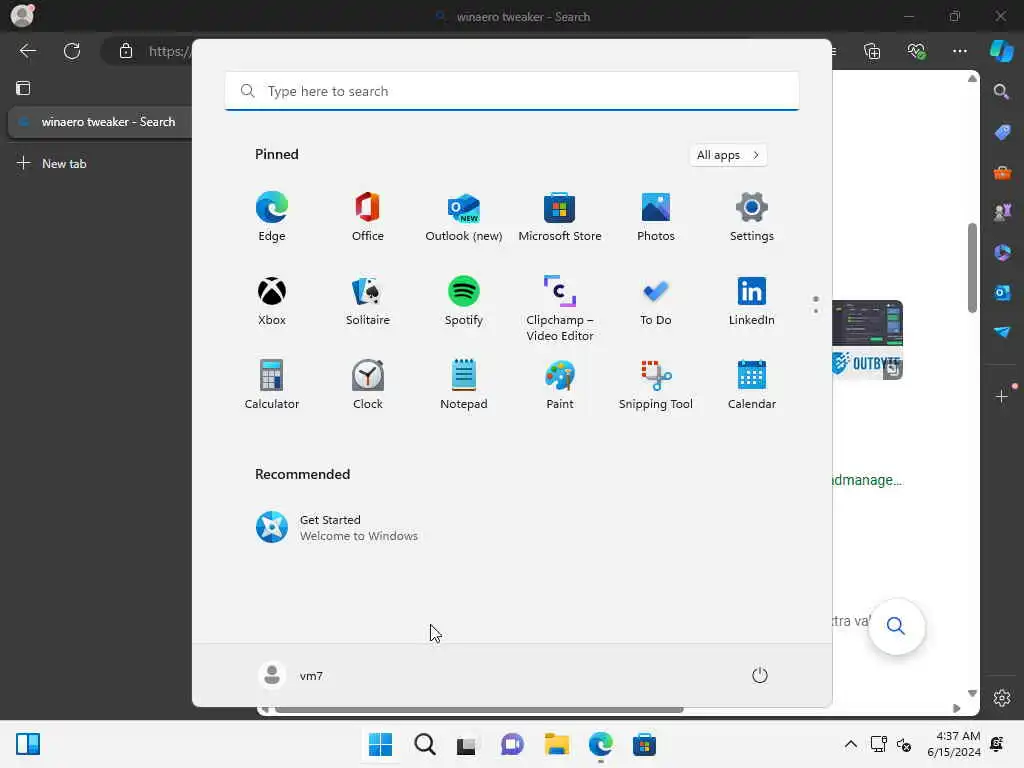
Task: Open Settings from pinned apps
Action: point(752,216)
